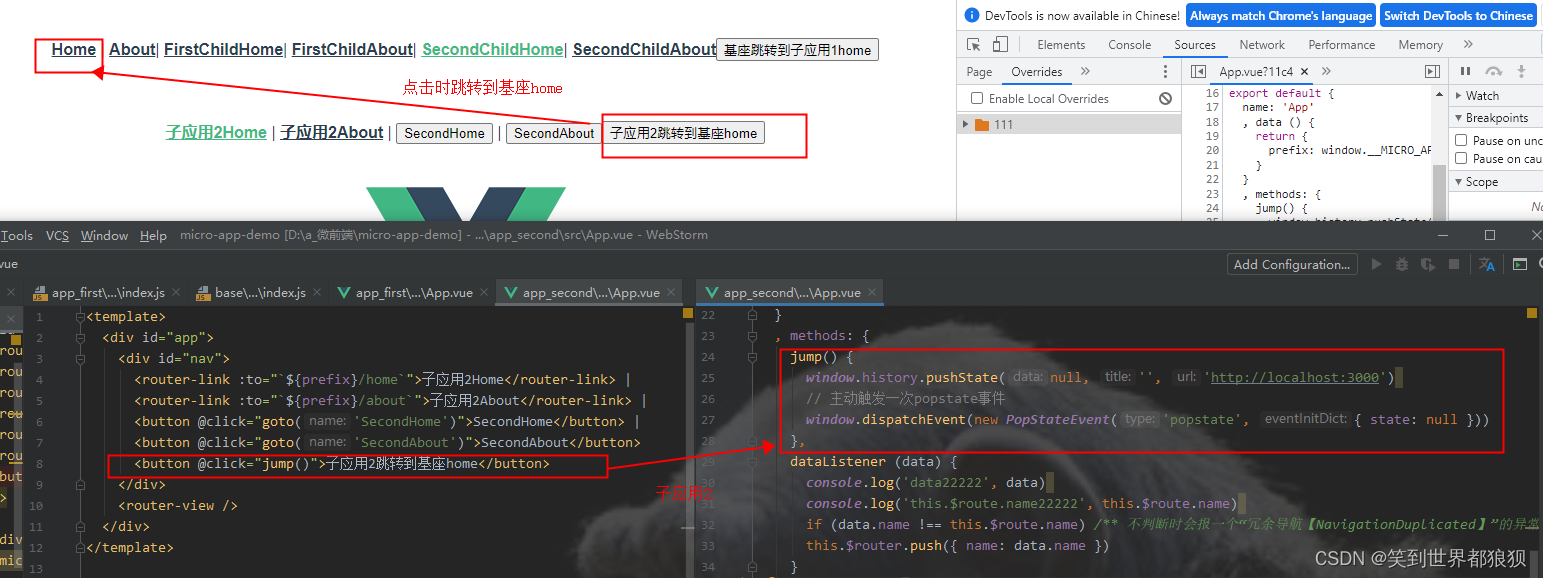Pause script execution in DevTools debugger
Image resolution: width=1543 pixels, height=578 pixels.
(1466, 72)
